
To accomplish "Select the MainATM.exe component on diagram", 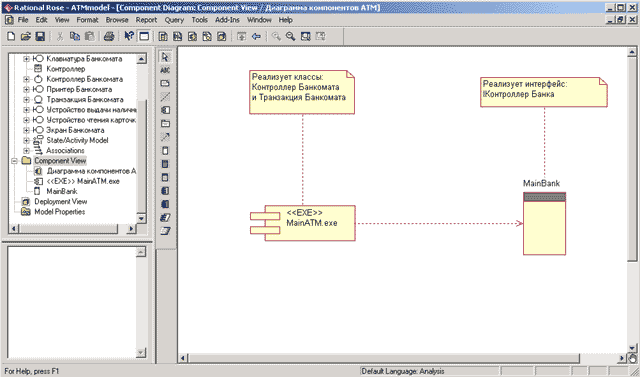I will click(x=303, y=223).
